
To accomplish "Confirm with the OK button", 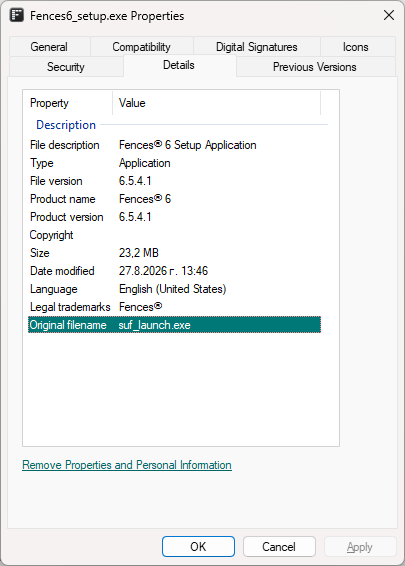I will pyautogui.click(x=198, y=547).
